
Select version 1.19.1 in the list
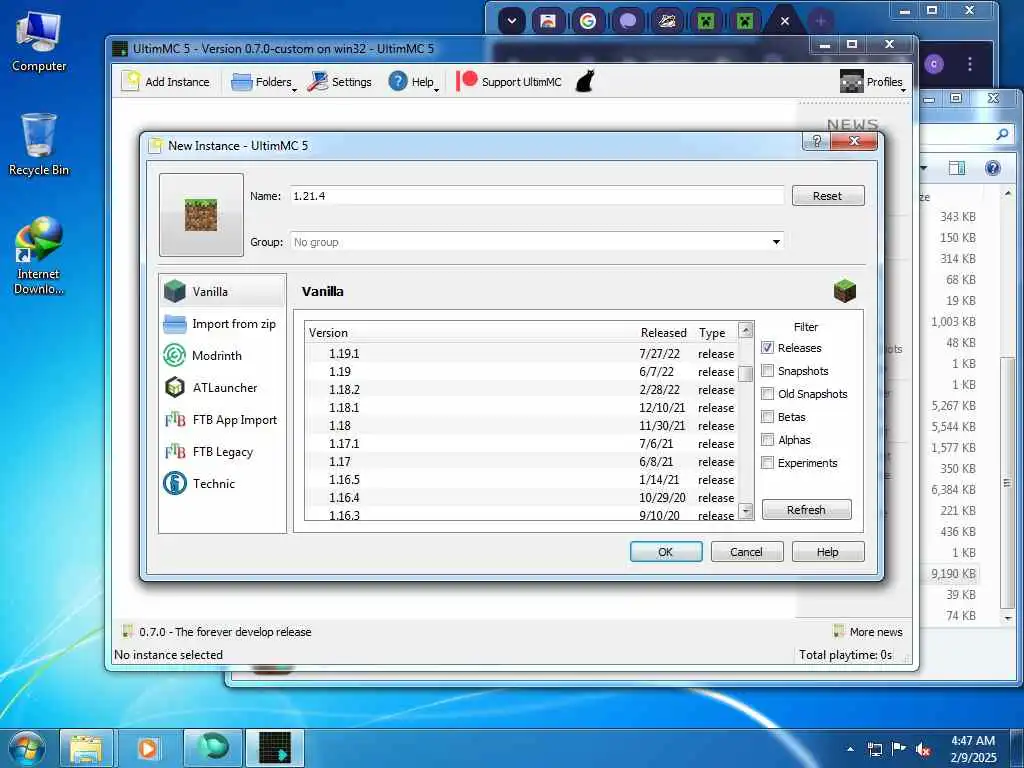(x=522, y=354)
